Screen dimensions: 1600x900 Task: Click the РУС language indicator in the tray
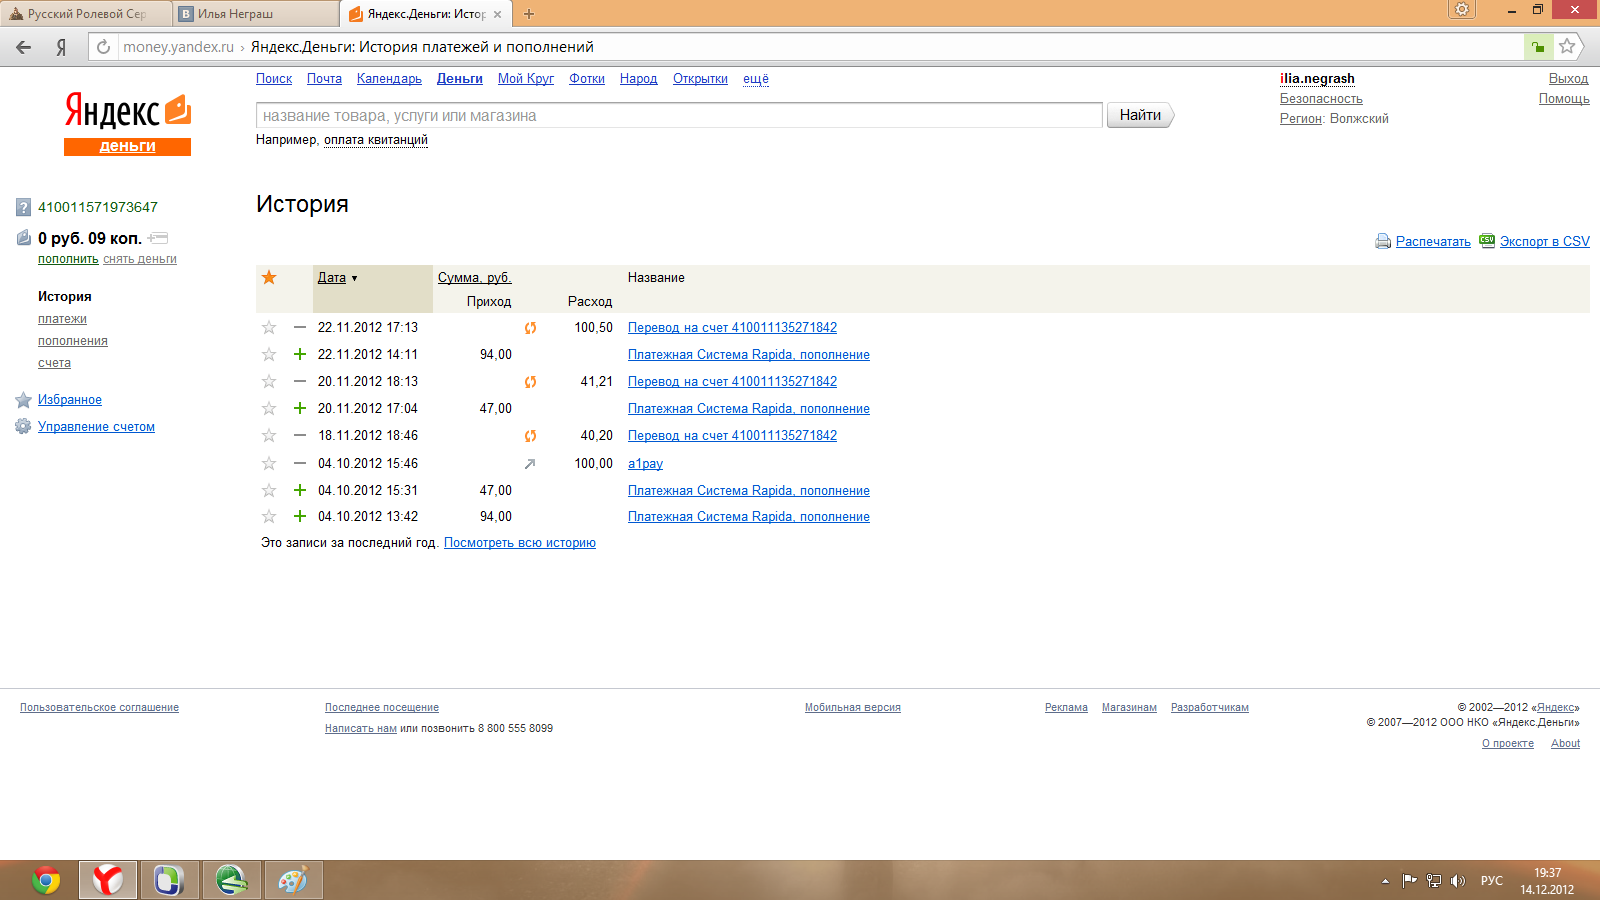1492,881
